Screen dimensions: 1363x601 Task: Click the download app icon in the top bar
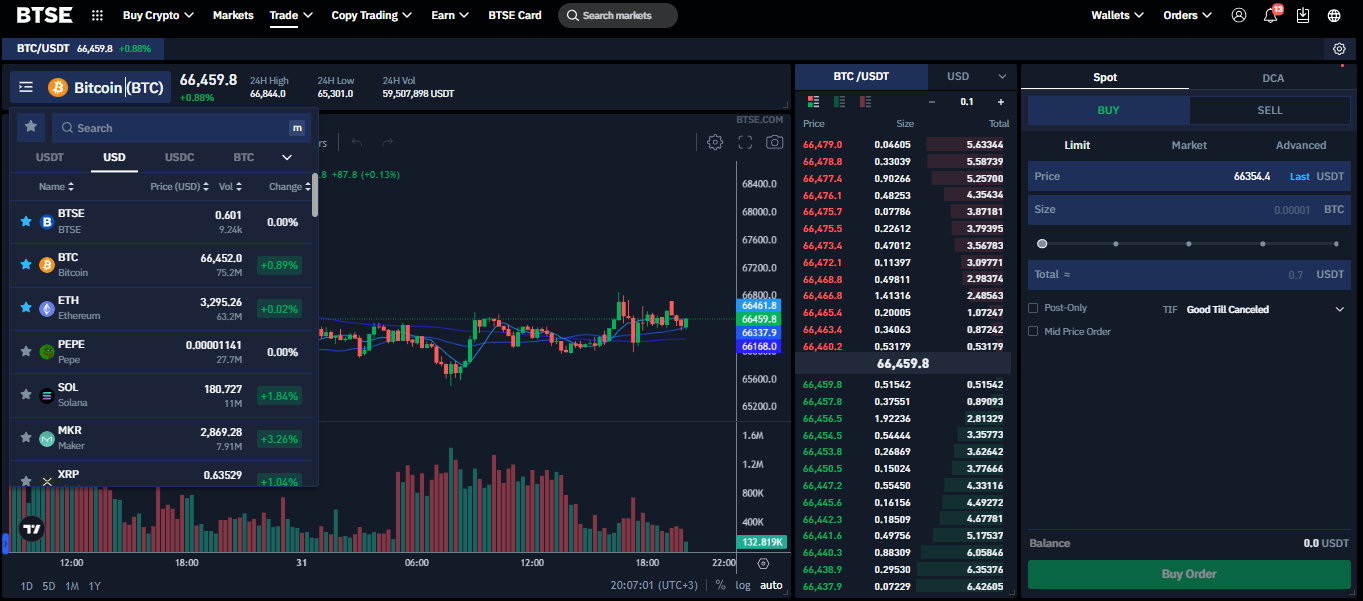pyautogui.click(x=1302, y=15)
